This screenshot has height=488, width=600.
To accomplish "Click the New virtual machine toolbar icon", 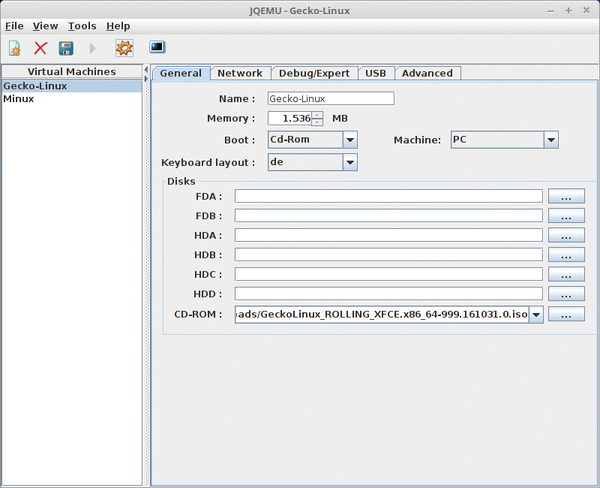I will 15,48.
